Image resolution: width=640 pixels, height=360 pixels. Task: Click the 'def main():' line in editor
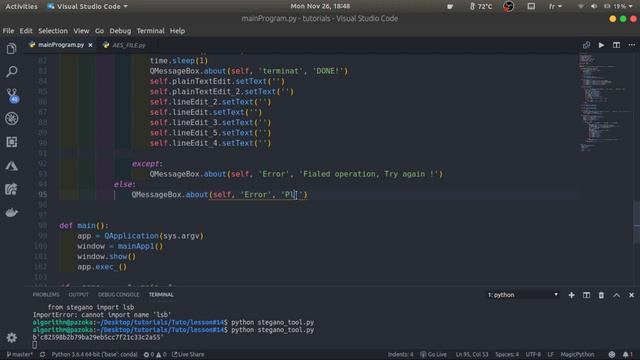point(84,225)
